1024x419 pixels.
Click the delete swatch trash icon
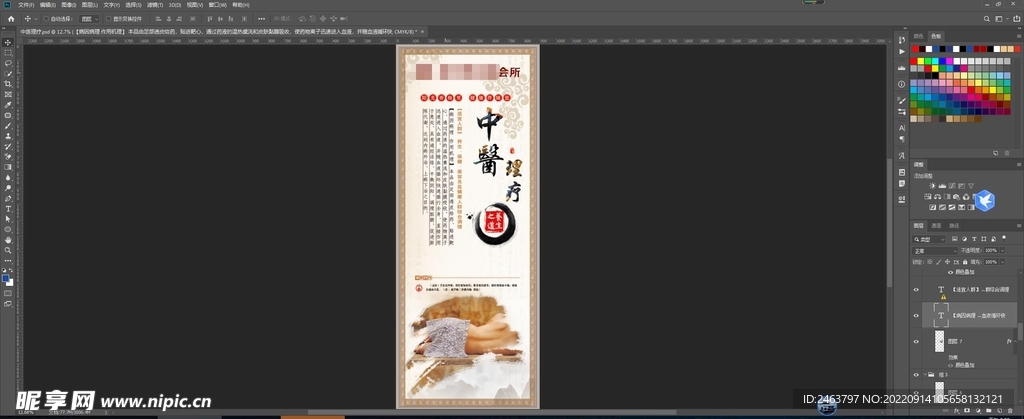coord(1007,153)
